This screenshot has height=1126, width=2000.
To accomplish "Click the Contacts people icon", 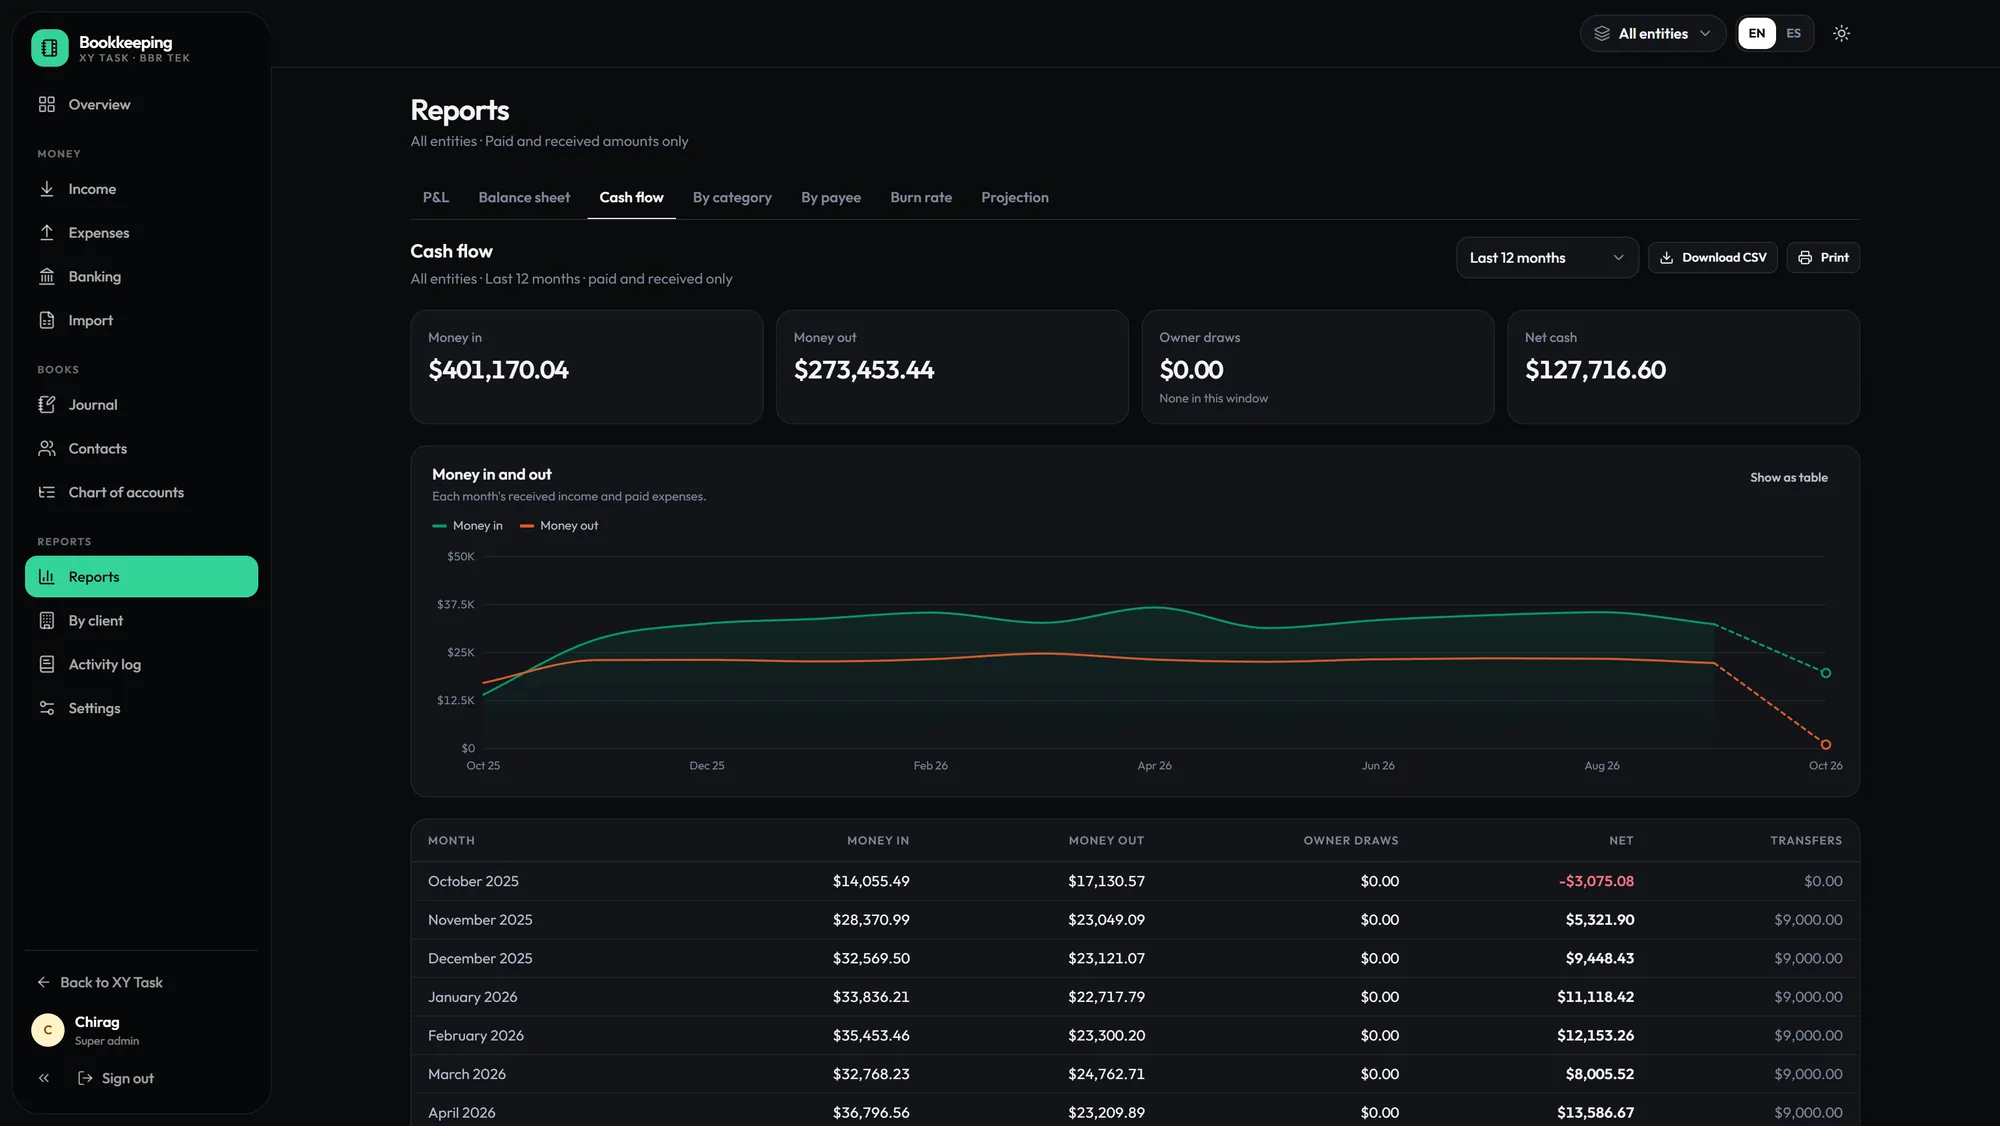I will click(47, 449).
